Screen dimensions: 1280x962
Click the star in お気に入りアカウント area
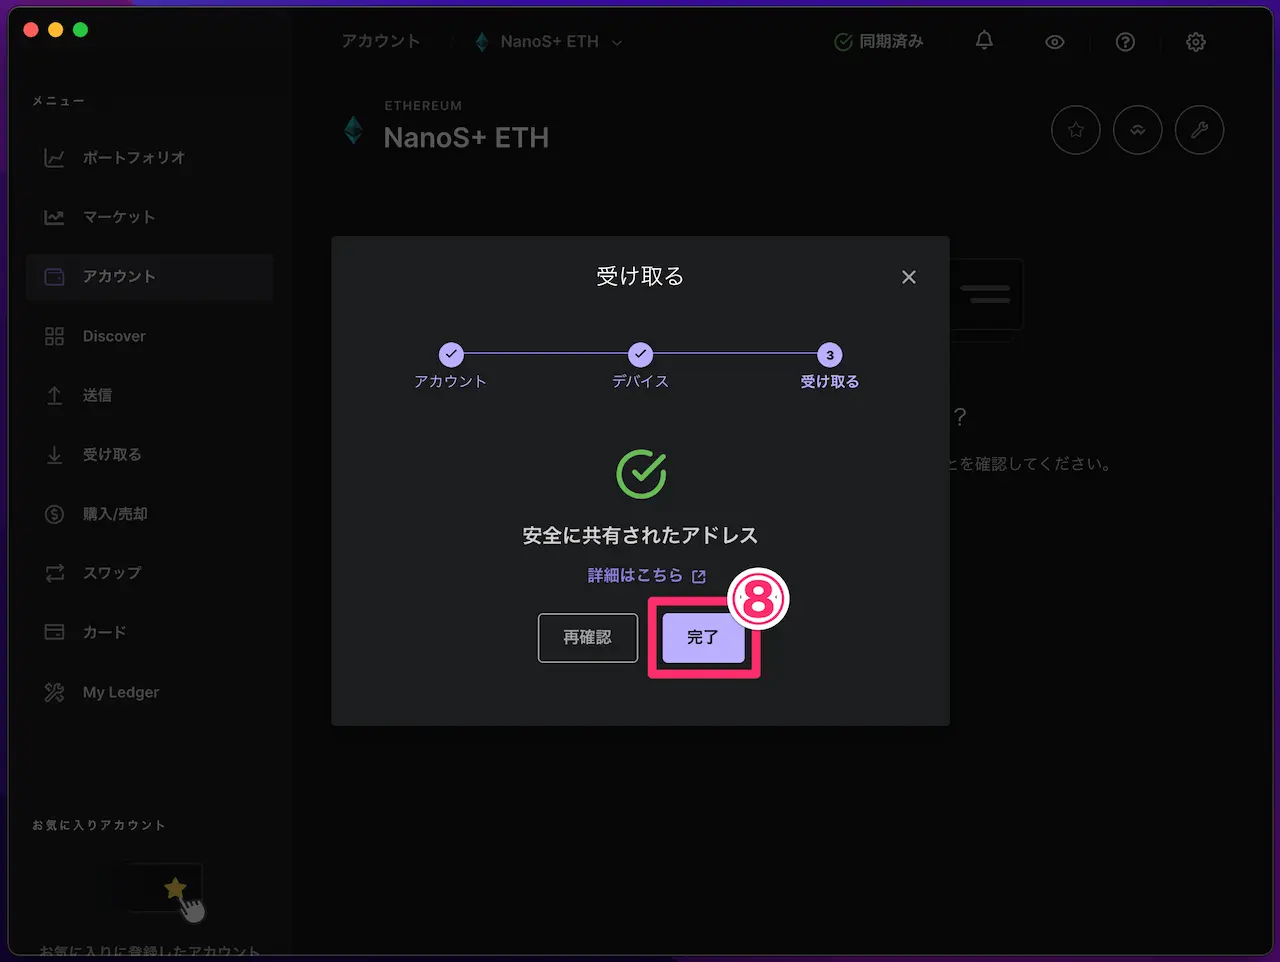pos(175,887)
